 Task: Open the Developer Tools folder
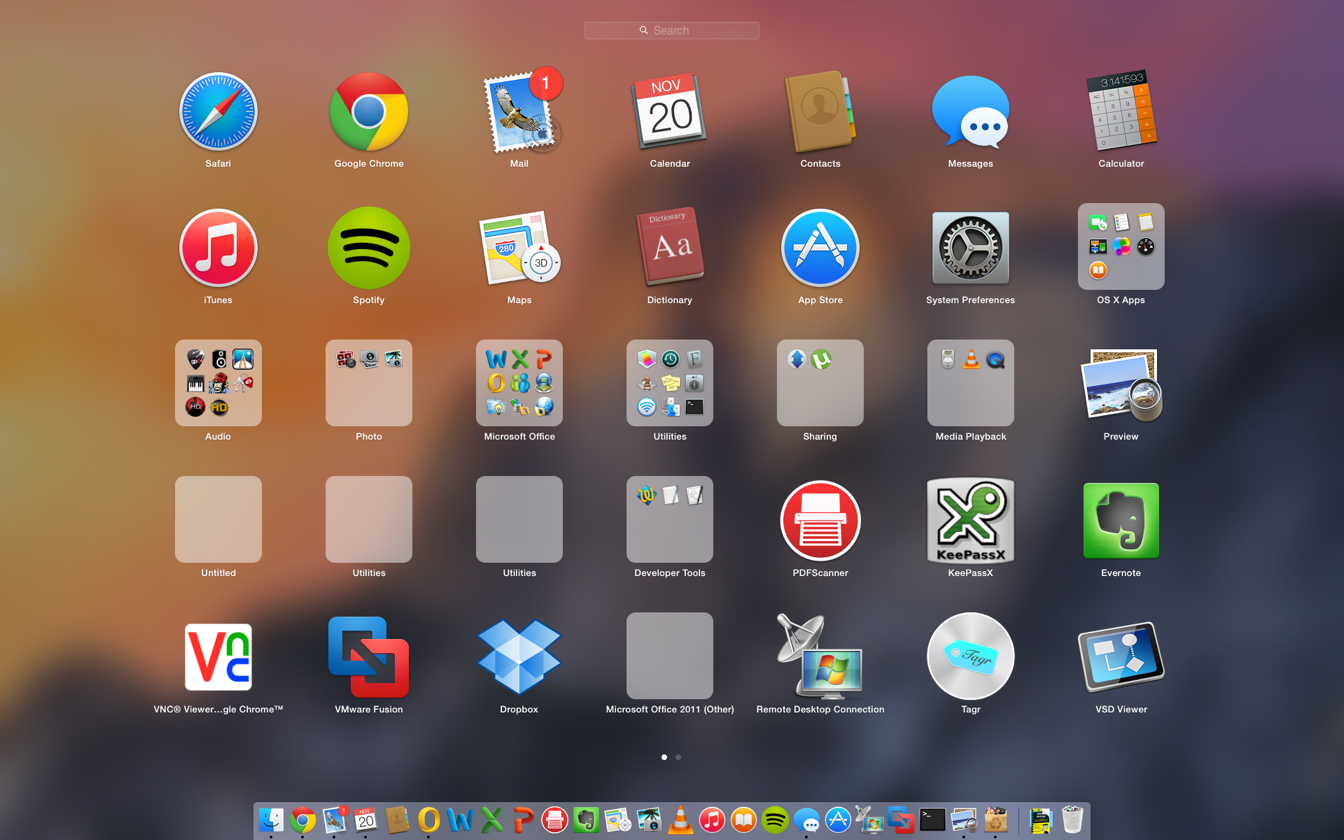(670, 519)
